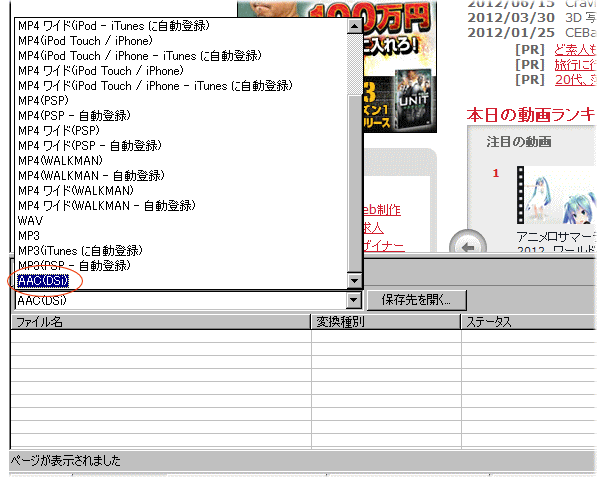Click the 注目の動画 heading
Image resolution: width=597 pixels, height=477 pixels.
(x=519, y=142)
